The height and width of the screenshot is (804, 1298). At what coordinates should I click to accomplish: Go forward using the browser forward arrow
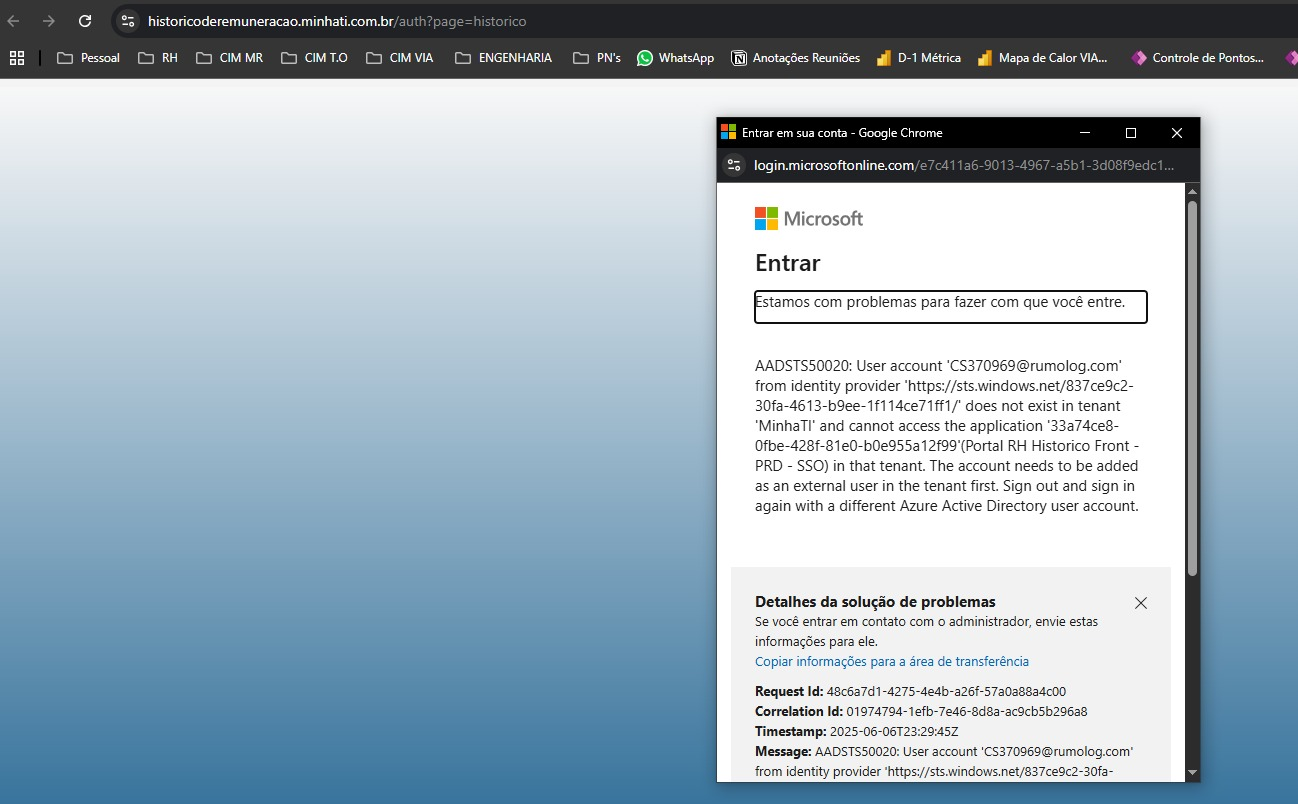pos(49,21)
